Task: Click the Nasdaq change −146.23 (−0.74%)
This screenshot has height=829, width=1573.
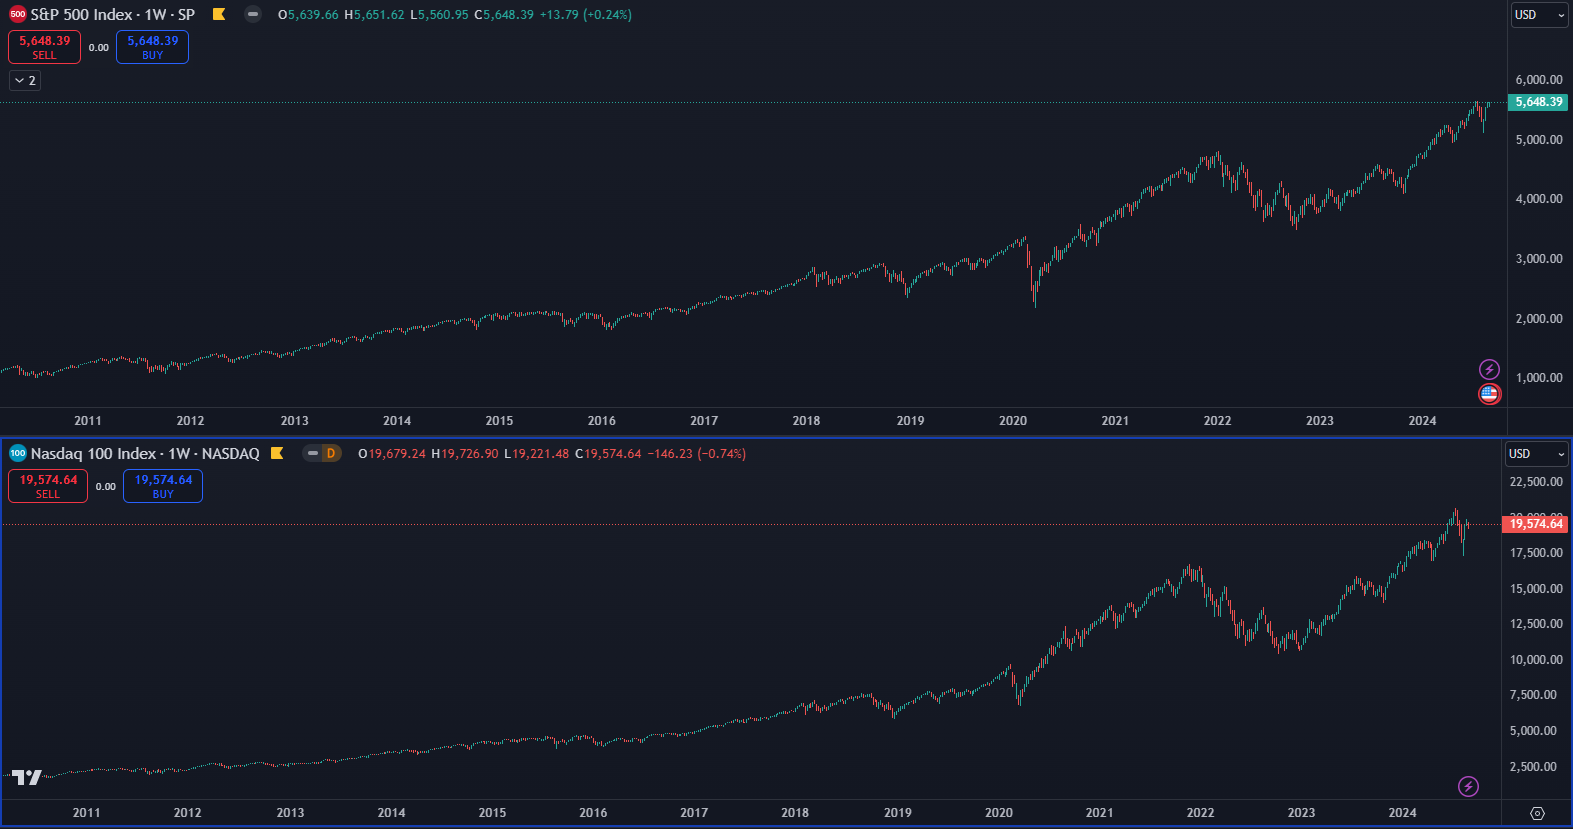Action: pos(697,454)
